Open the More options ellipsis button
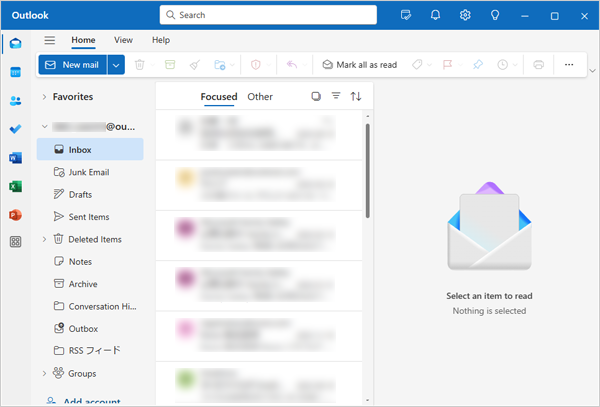 point(569,65)
